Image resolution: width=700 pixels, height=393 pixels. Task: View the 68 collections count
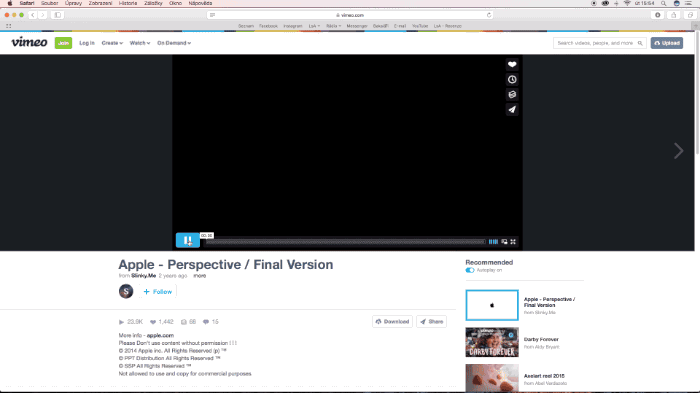(x=188, y=322)
